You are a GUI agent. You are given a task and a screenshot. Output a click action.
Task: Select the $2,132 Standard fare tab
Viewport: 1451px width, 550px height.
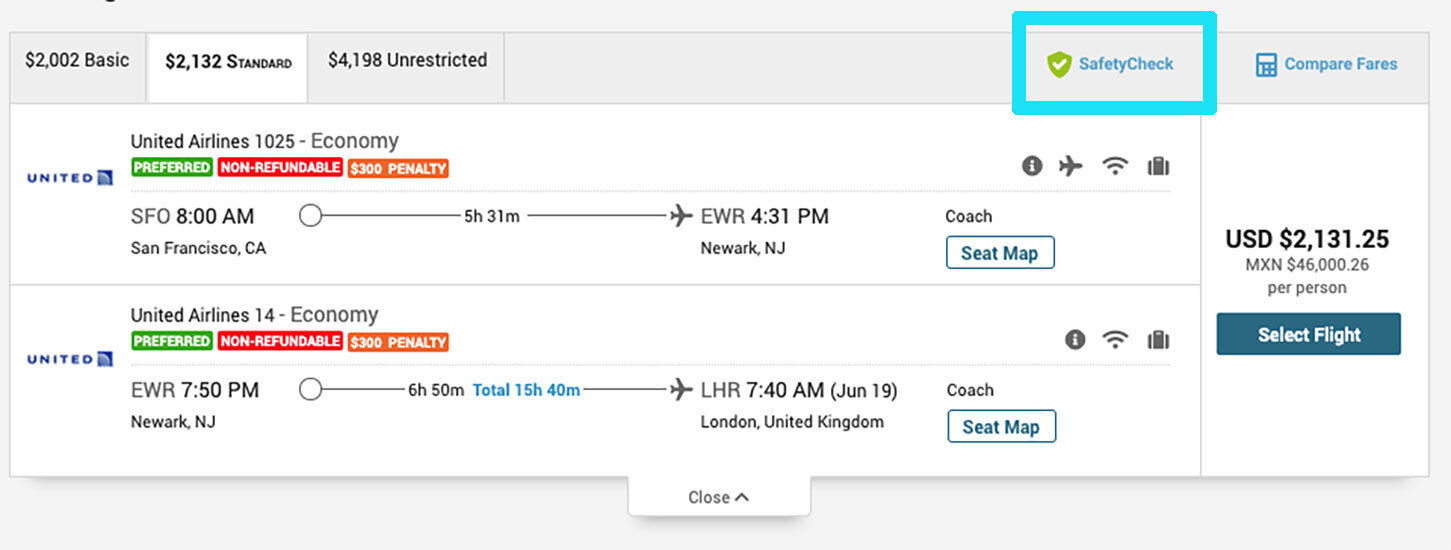click(228, 62)
